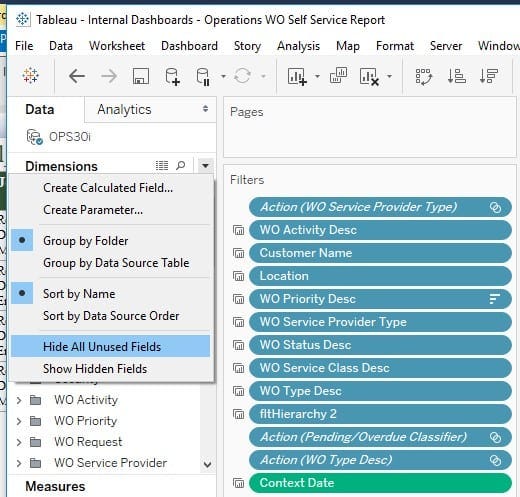Open the Worksheet menu

coord(117,46)
